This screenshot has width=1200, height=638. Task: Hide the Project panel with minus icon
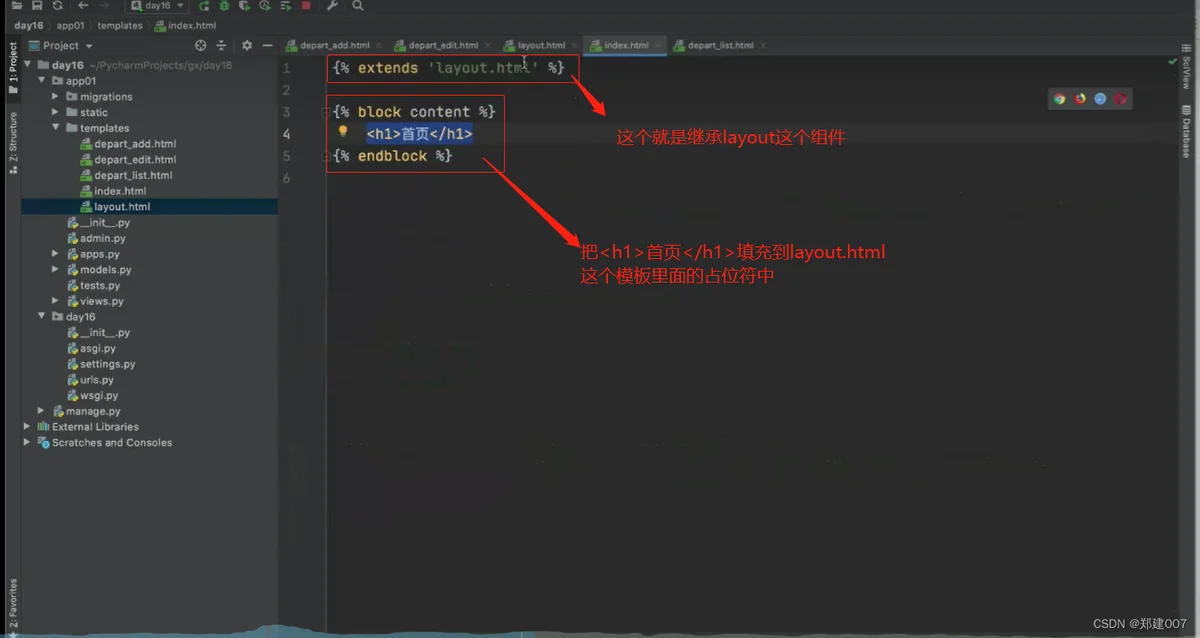coord(267,45)
